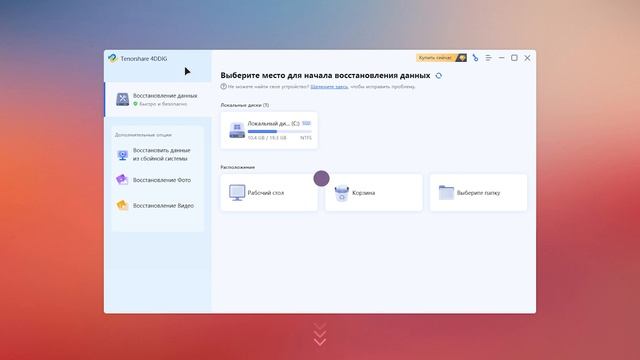Click the green check icon under Восстановление данных
640x360 pixels.
coord(136,104)
